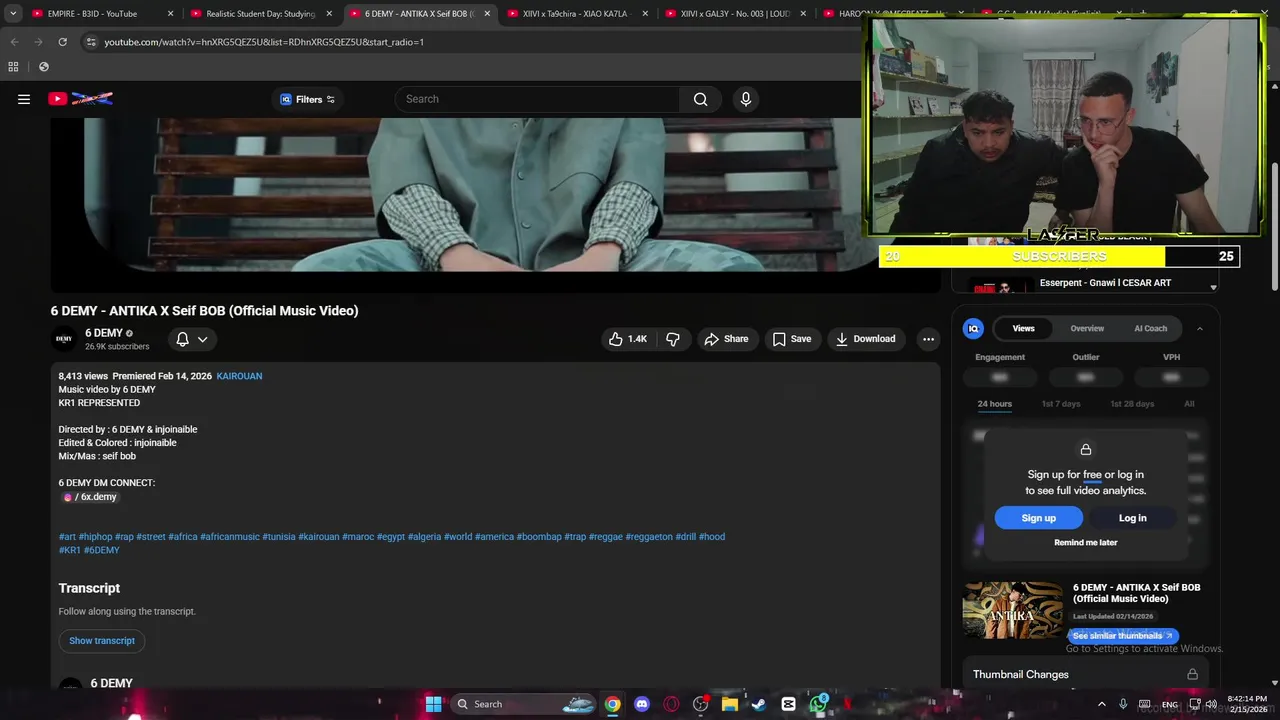Select the vidIQ AI Coach tab
Screen dimensions: 1280x720
1150,328
